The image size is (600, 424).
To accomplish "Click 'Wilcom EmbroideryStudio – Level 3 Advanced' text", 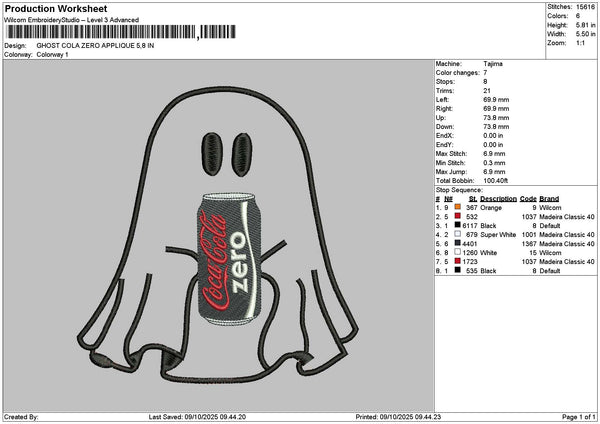I will [x=72, y=20].
